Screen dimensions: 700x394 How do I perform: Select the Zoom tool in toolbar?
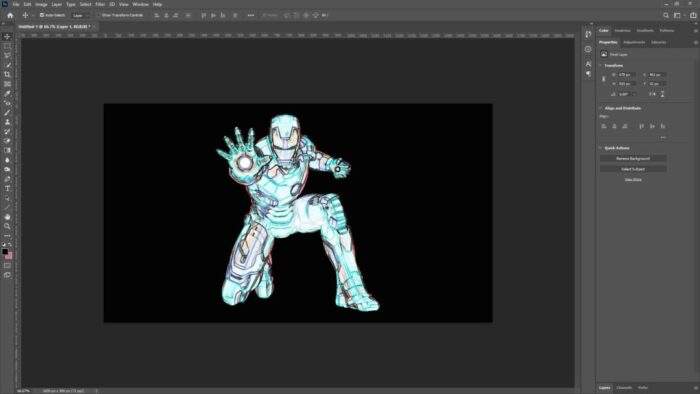pyautogui.click(x=7, y=226)
